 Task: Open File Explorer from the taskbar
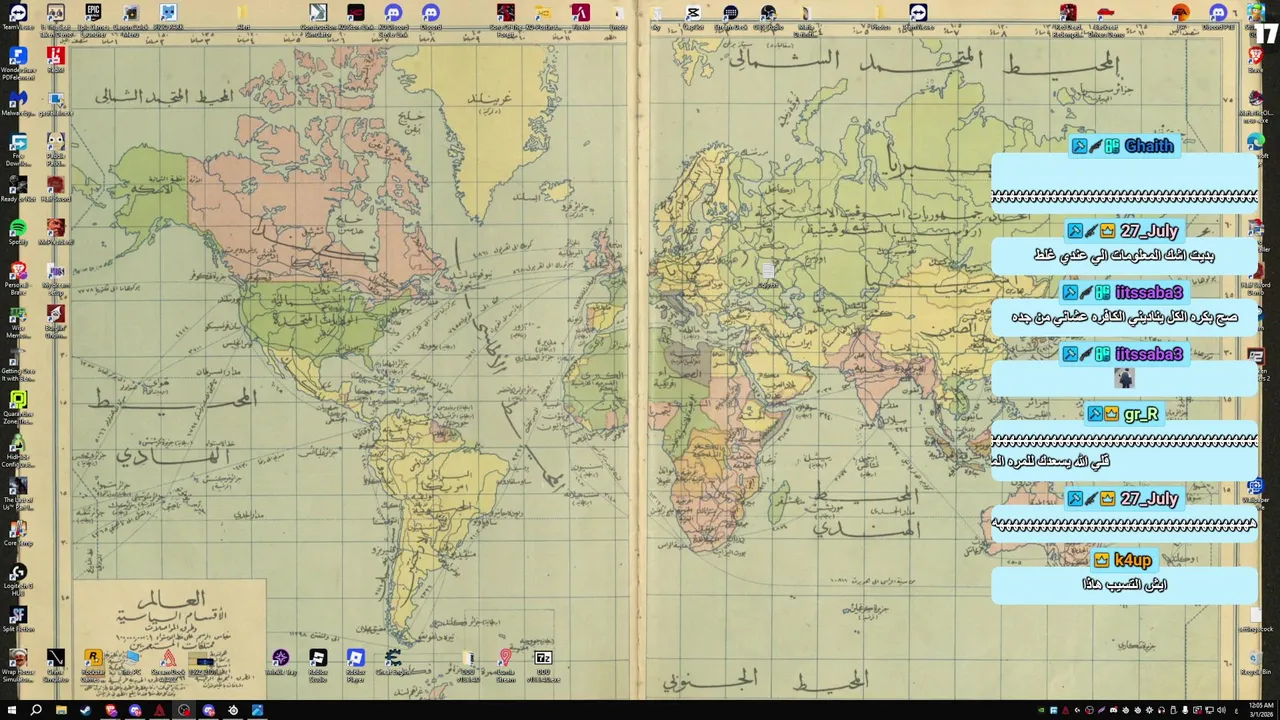61,710
